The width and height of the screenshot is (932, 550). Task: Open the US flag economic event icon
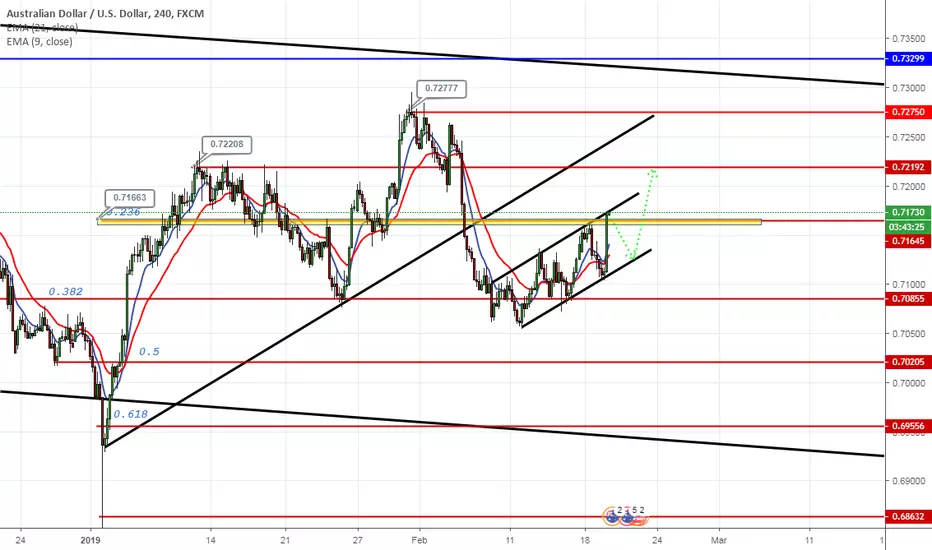[x=640, y=518]
